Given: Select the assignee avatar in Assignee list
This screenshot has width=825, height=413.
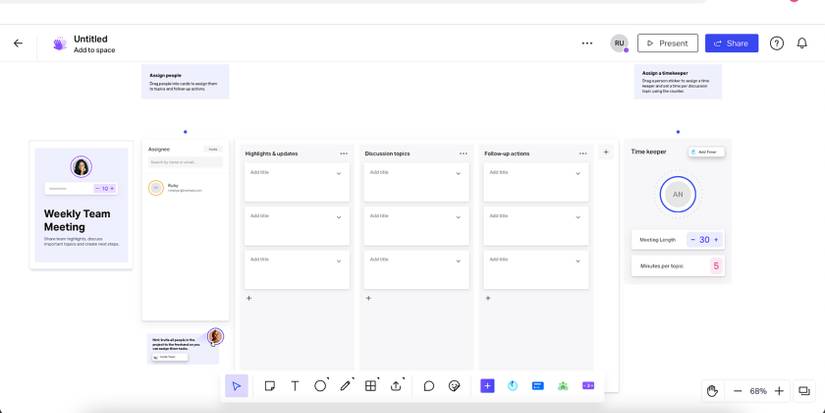Looking at the screenshot, I should tap(156, 188).
